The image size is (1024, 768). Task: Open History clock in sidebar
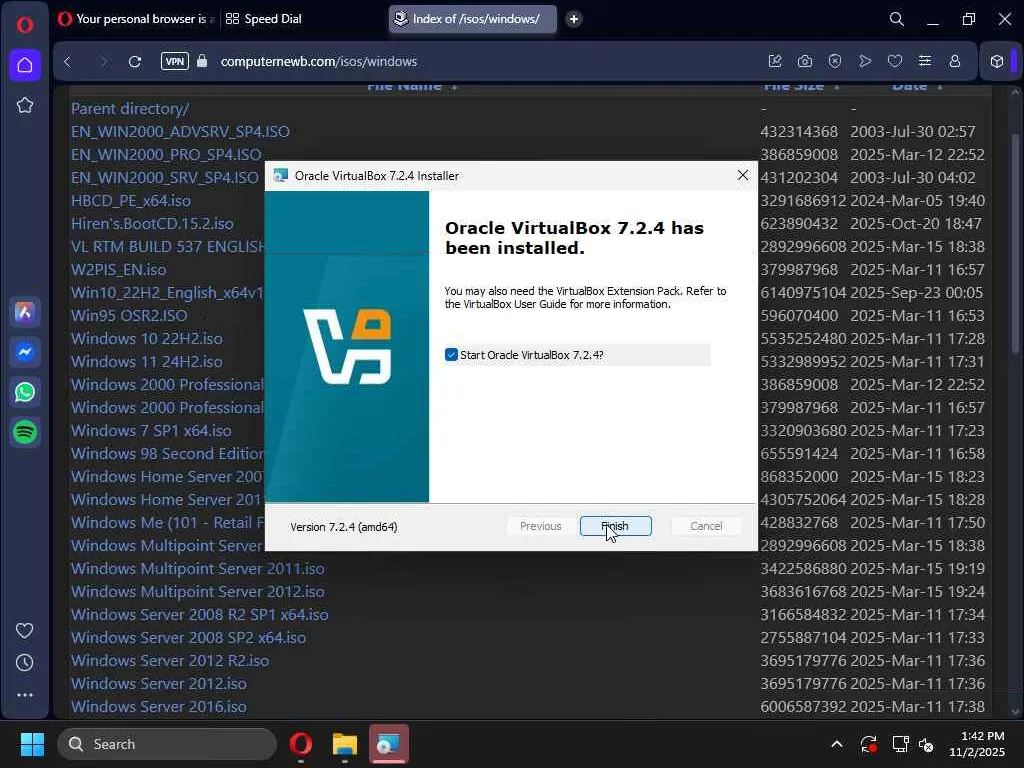[x=25, y=662]
